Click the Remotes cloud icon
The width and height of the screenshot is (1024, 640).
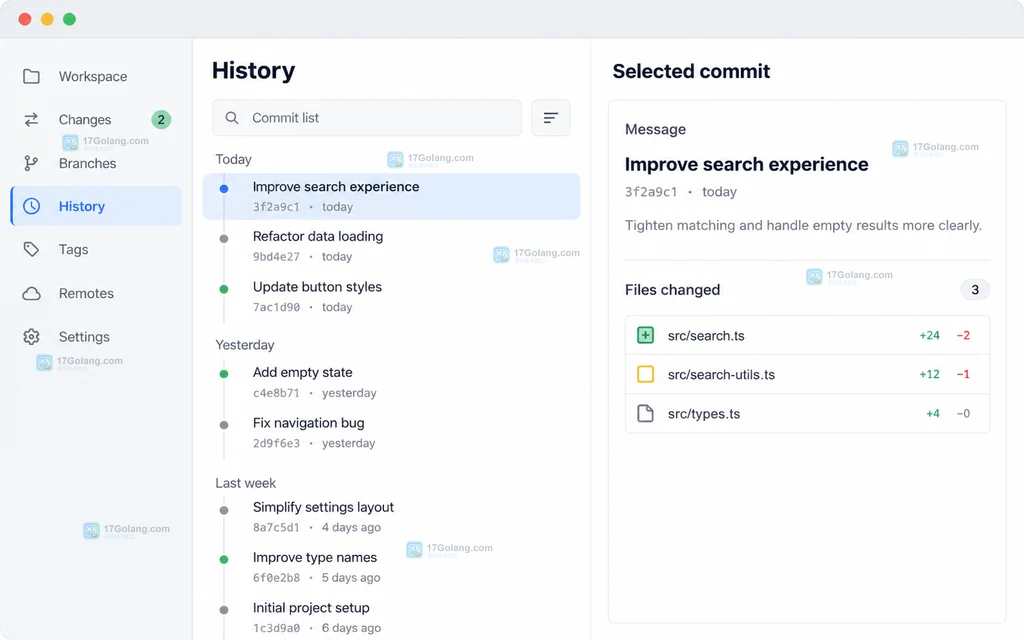point(31,293)
